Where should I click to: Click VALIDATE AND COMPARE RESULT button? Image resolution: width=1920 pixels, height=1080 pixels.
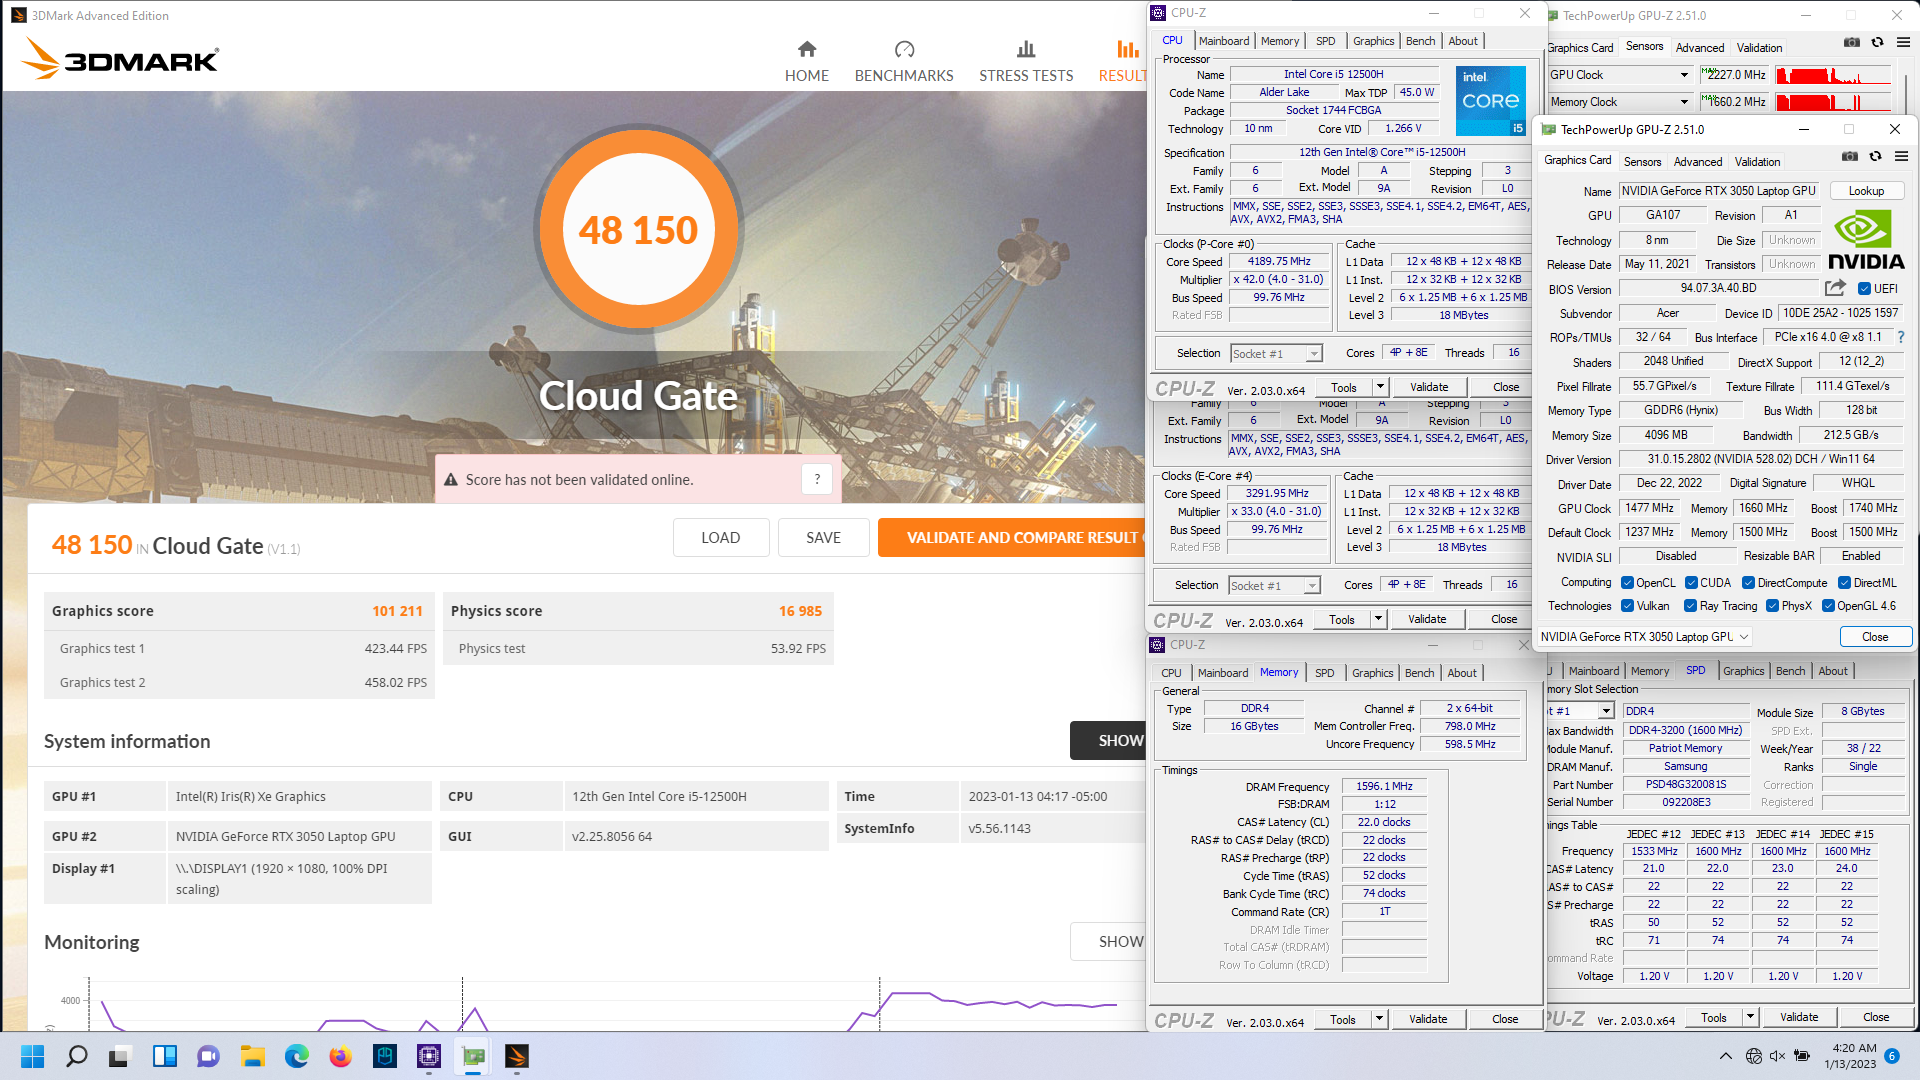tap(1012, 538)
